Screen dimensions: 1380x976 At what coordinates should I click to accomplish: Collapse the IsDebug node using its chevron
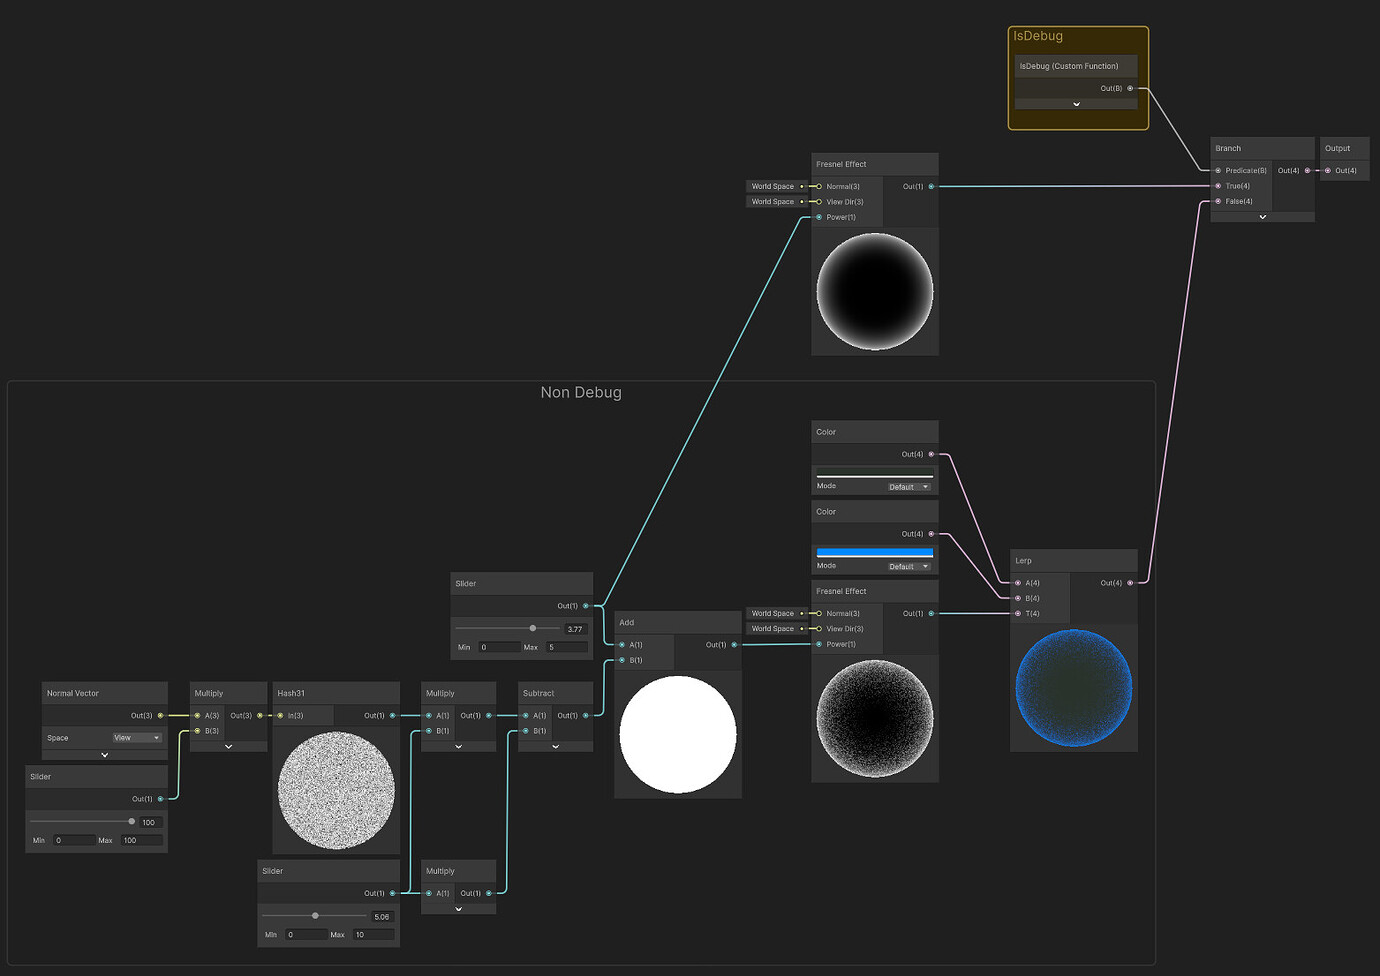click(x=1076, y=103)
